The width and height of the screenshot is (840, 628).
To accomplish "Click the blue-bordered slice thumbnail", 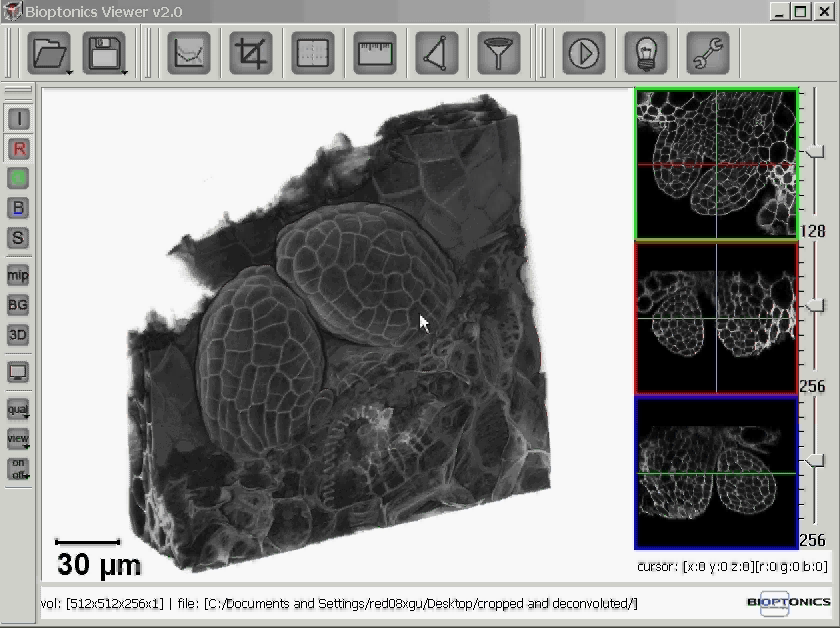I will (x=716, y=472).
